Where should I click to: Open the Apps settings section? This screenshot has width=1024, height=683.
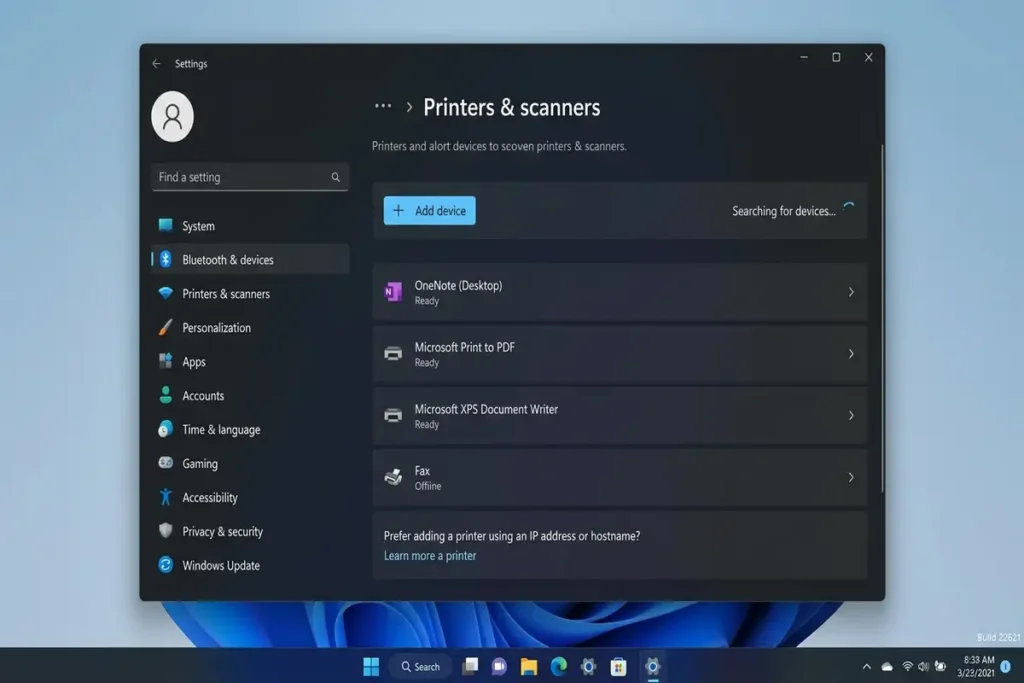tap(250, 362)
